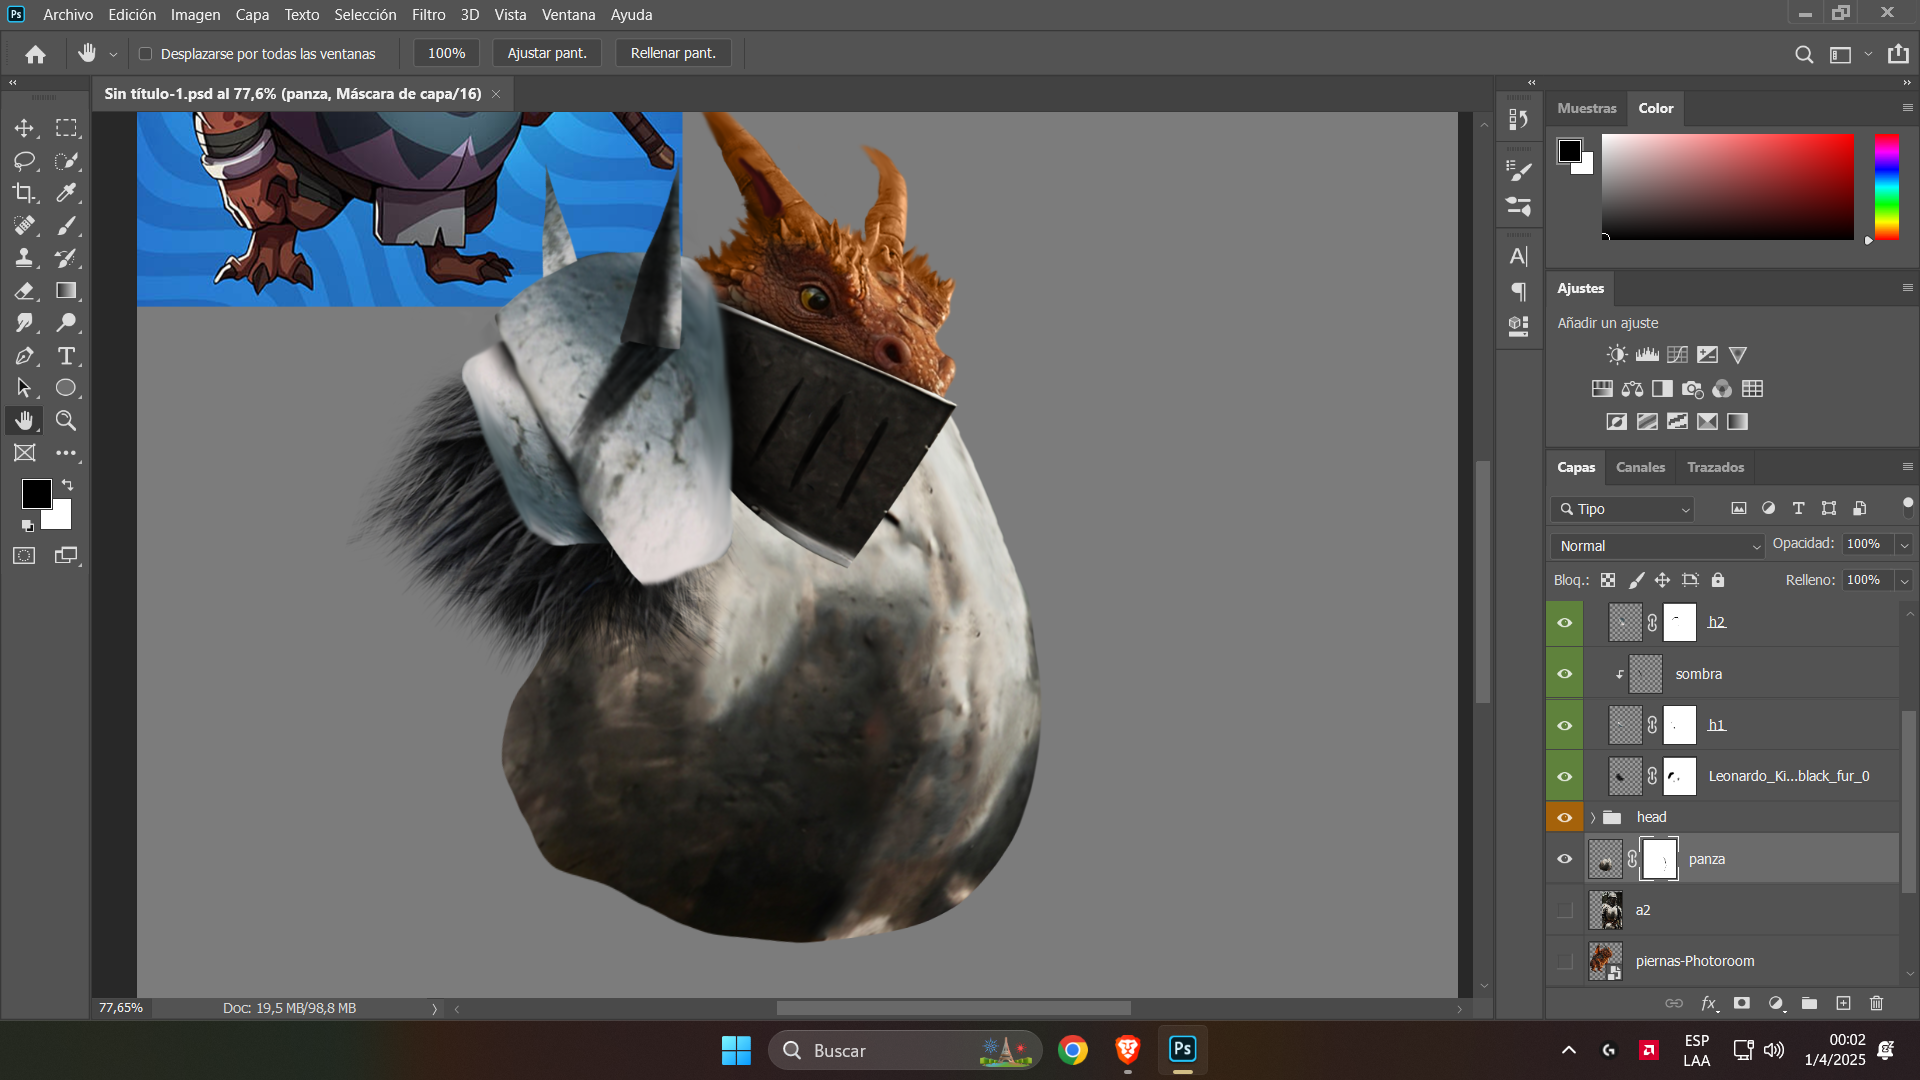
Task: Click the share export button
Action: tap(1898, 54)
